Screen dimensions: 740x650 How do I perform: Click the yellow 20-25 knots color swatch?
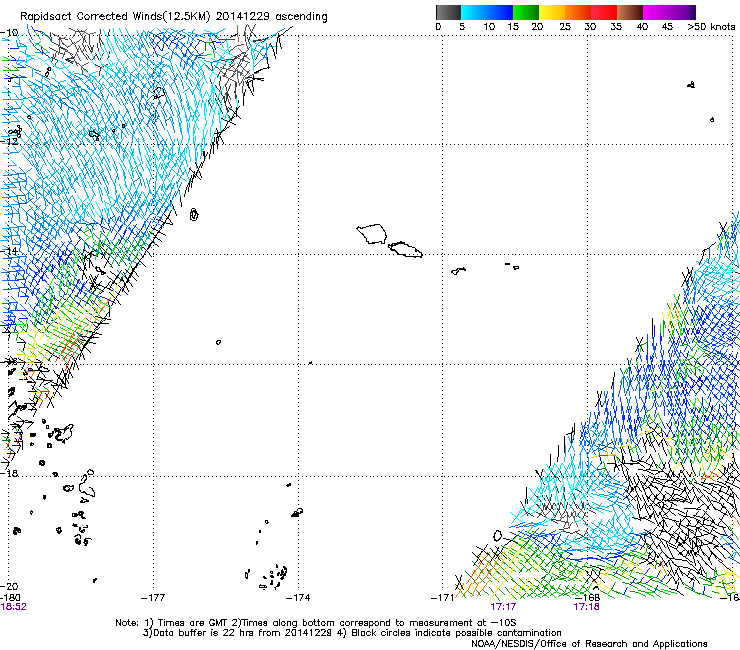click(x=552, y=12)
